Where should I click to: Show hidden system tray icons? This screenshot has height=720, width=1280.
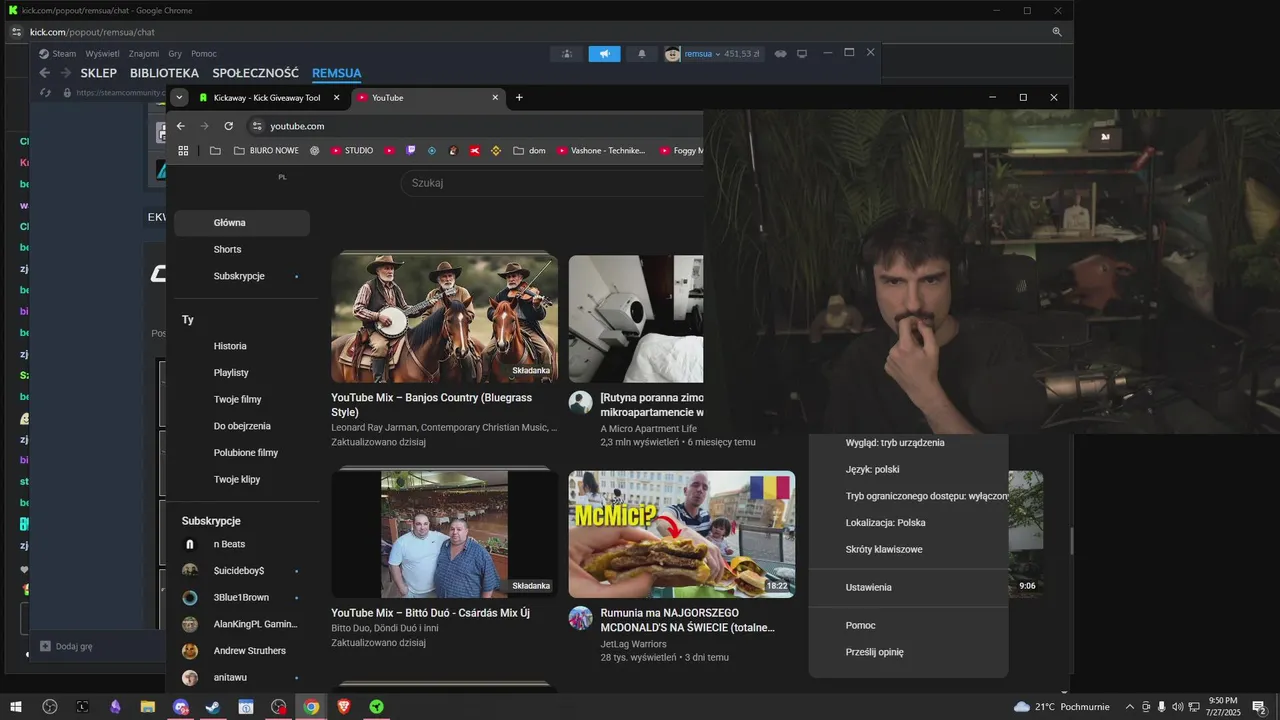coord(1130,707)
